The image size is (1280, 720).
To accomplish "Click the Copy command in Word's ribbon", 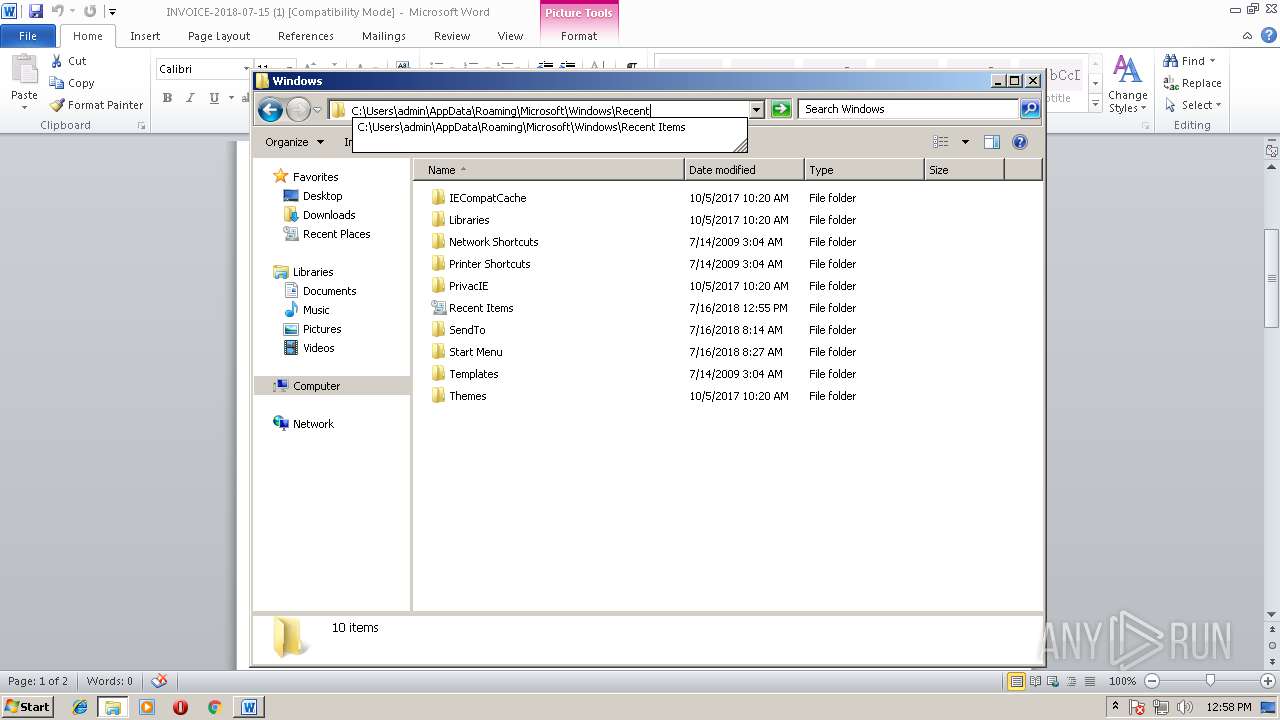I will (x=72, y=83).
